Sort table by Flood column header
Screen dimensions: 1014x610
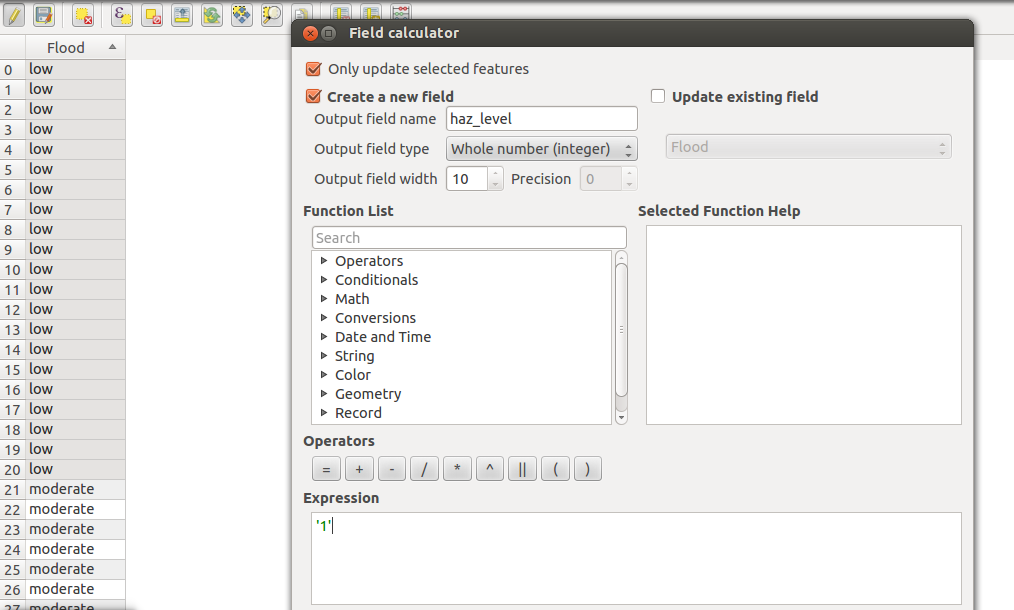click(76, 47)
